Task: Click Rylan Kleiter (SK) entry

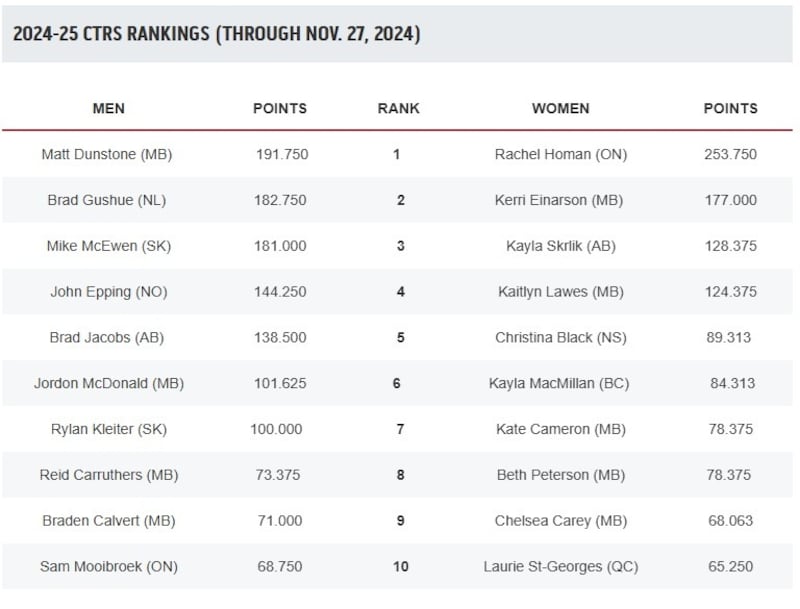Action: (x=109, y=429)
